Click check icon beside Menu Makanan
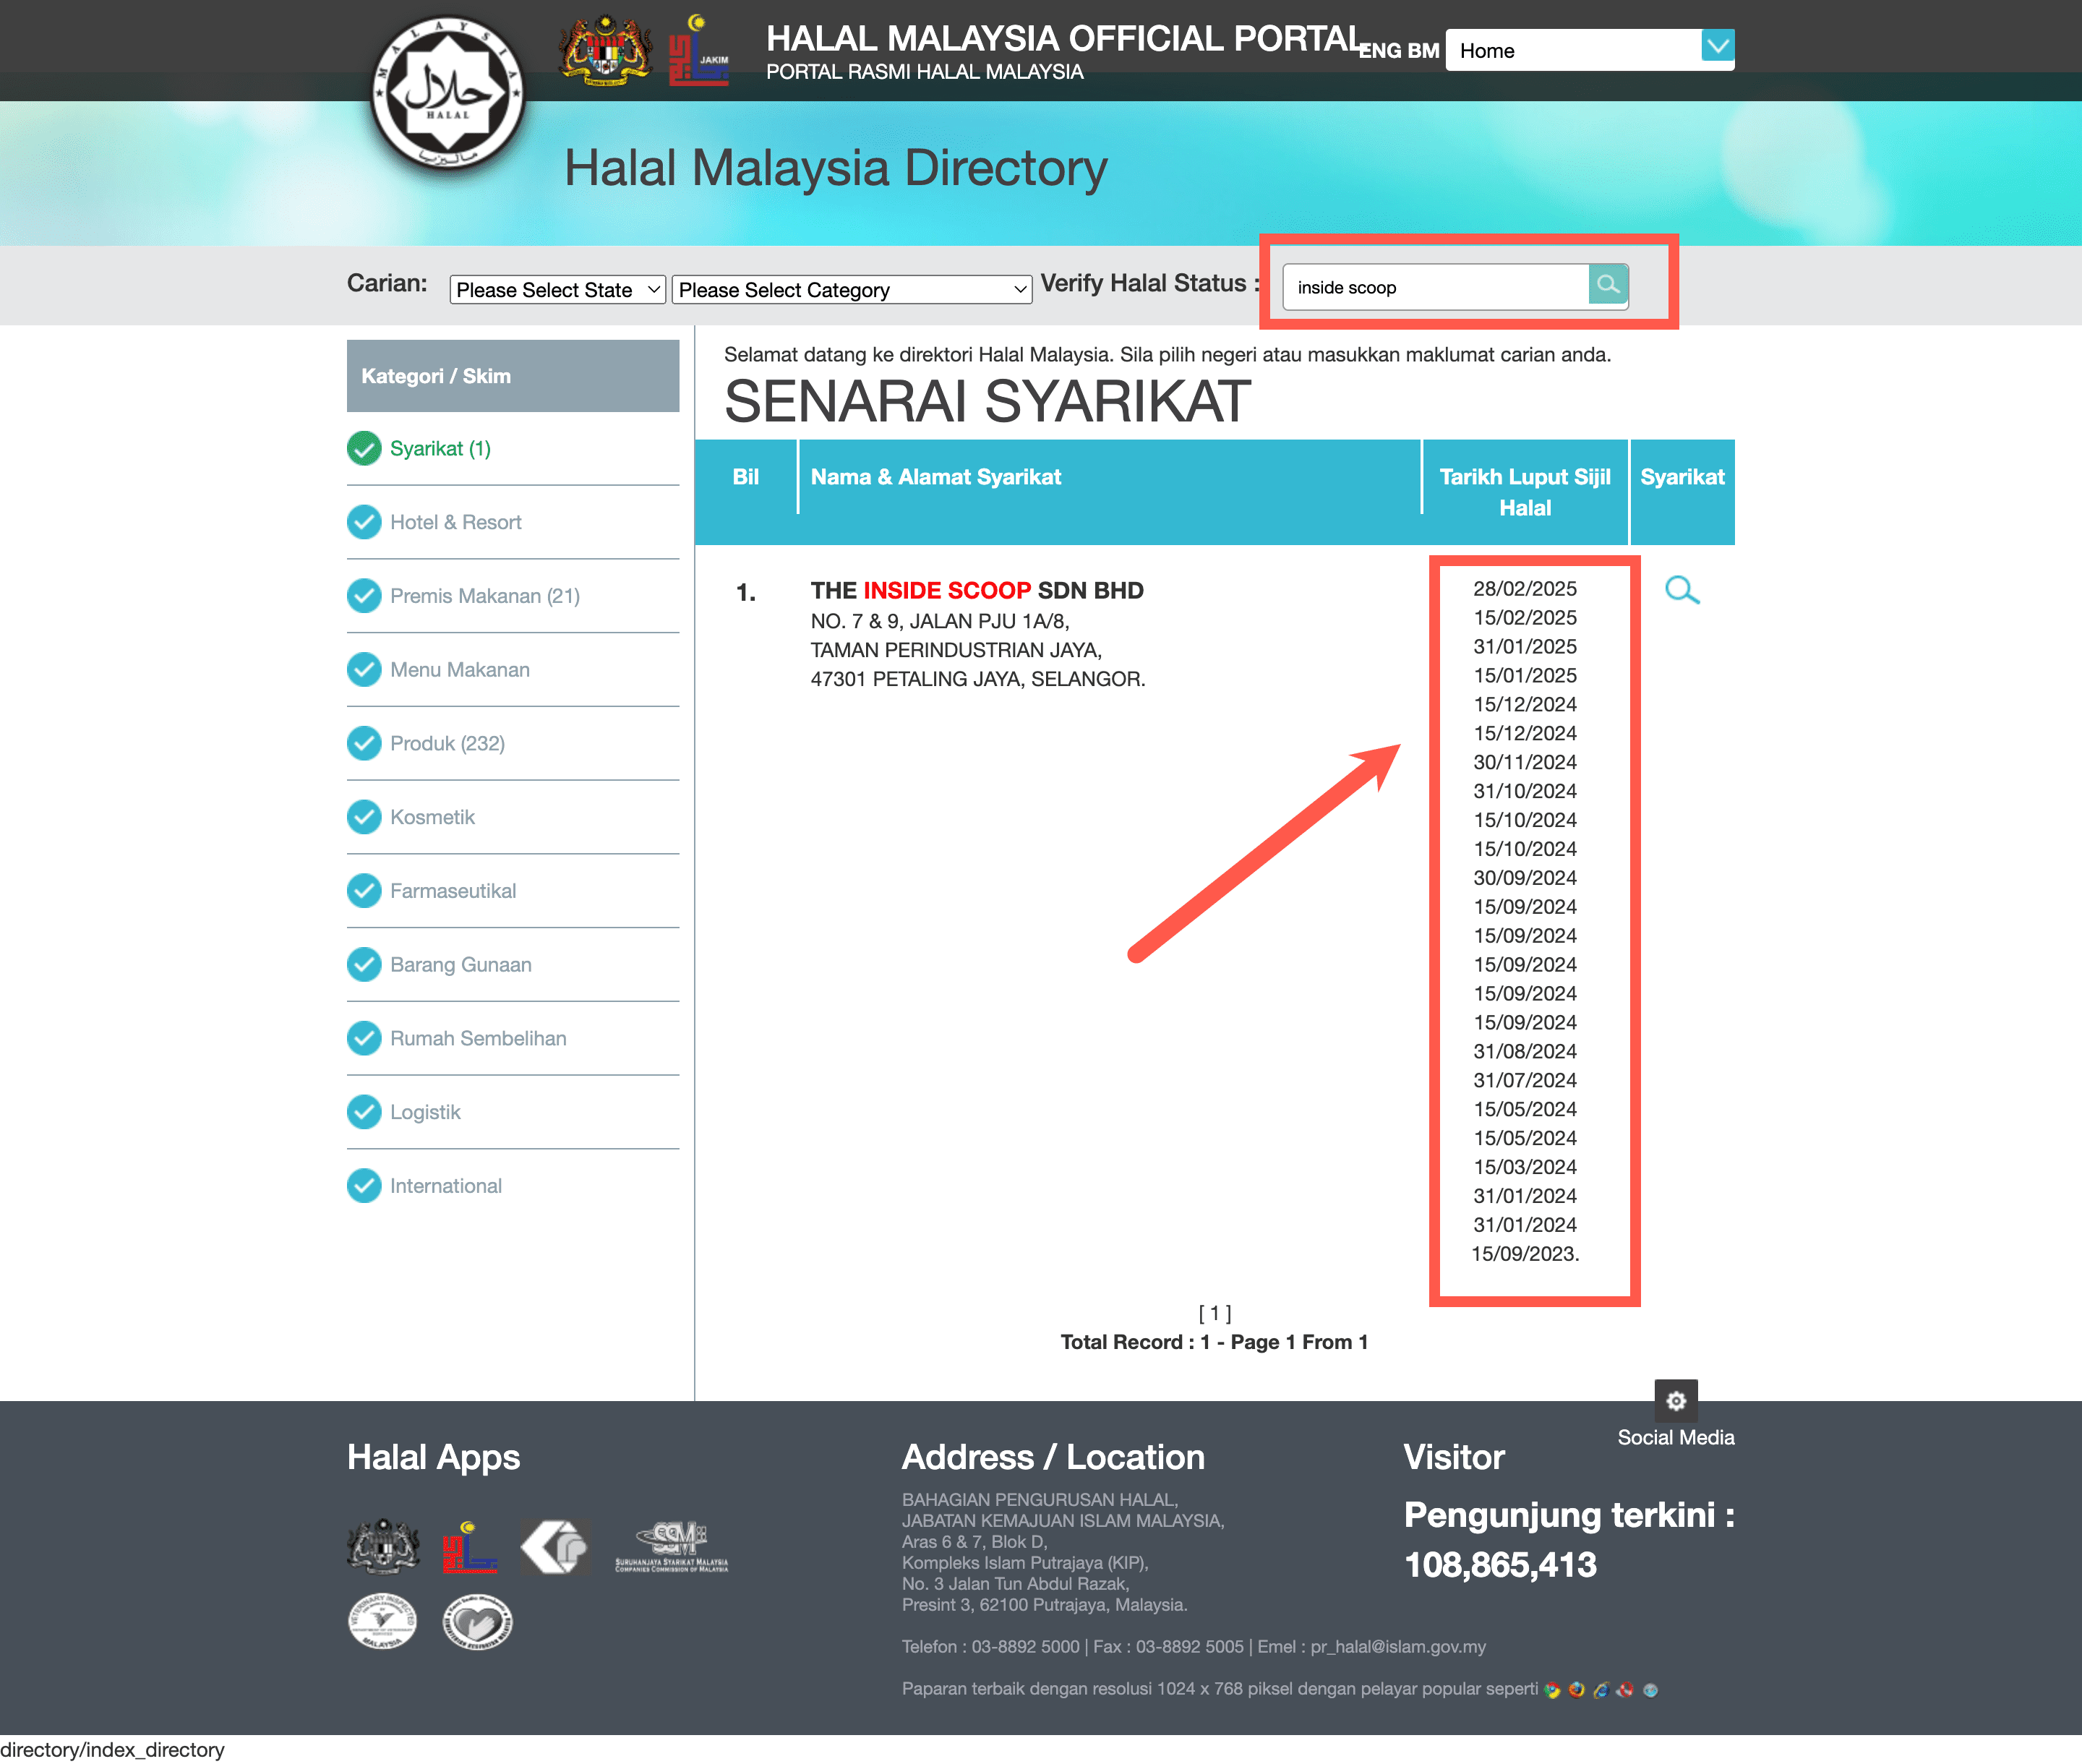The image size is (2082, 1764). click(364, 669)
